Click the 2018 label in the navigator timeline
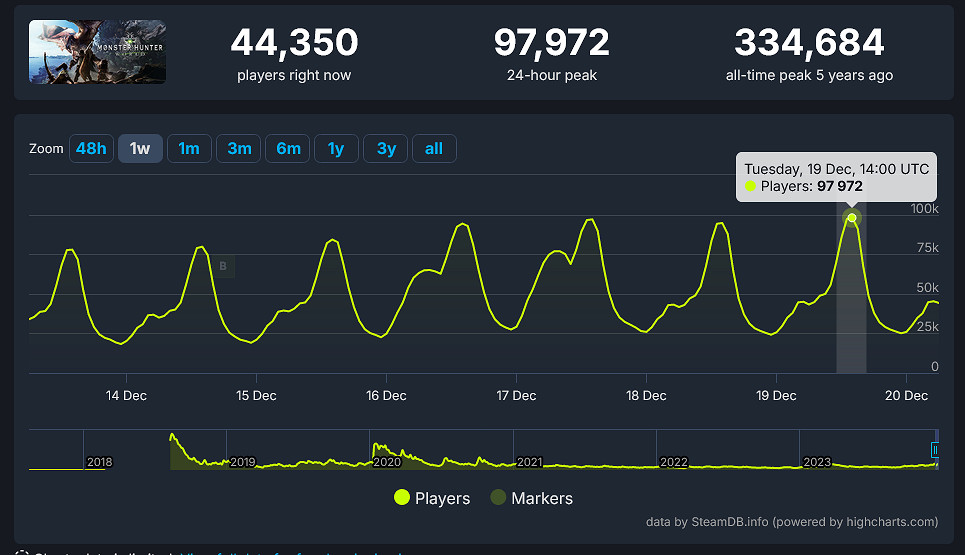965x555 pixels. tap(100, 462)
